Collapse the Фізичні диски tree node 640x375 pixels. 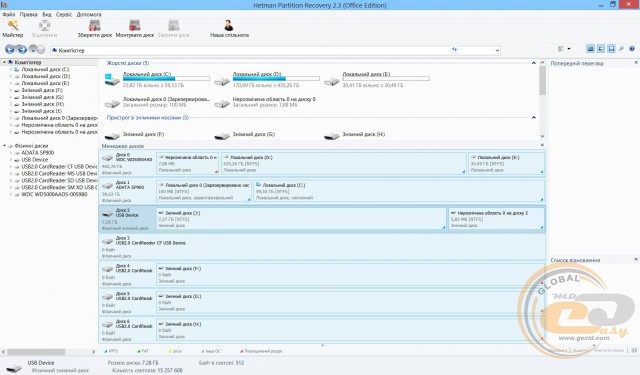click(4, 146)
